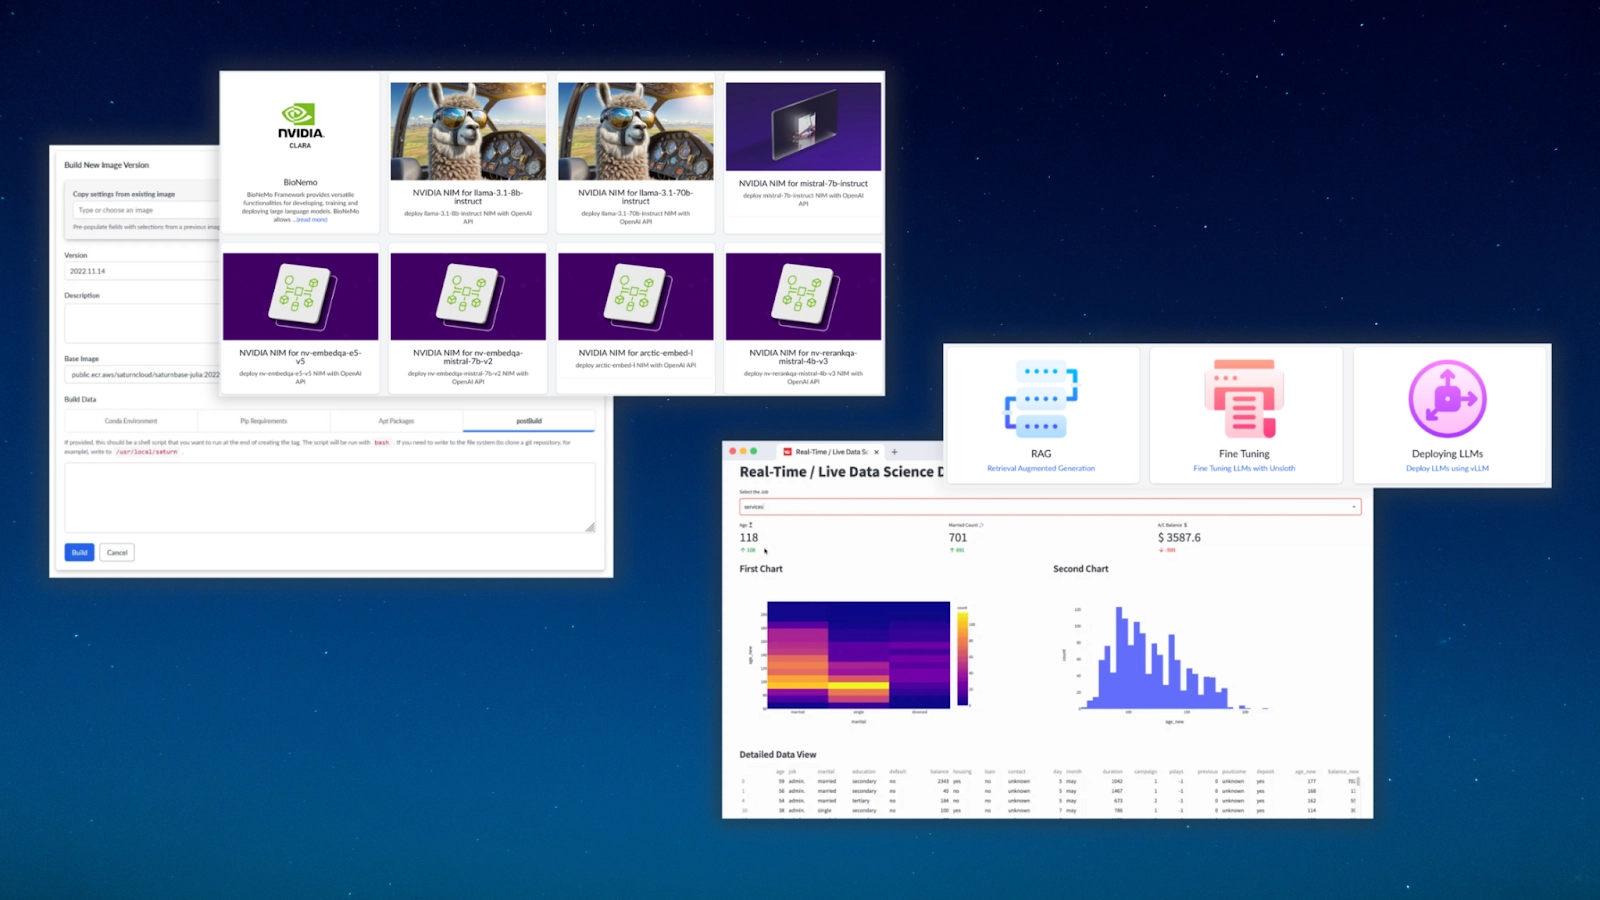Image resolution: width=1600 pixels, height=900 pixels.
Task: Click the 'Second Chart' heading
Action: pyautogui.click(x=1081, y=569)
